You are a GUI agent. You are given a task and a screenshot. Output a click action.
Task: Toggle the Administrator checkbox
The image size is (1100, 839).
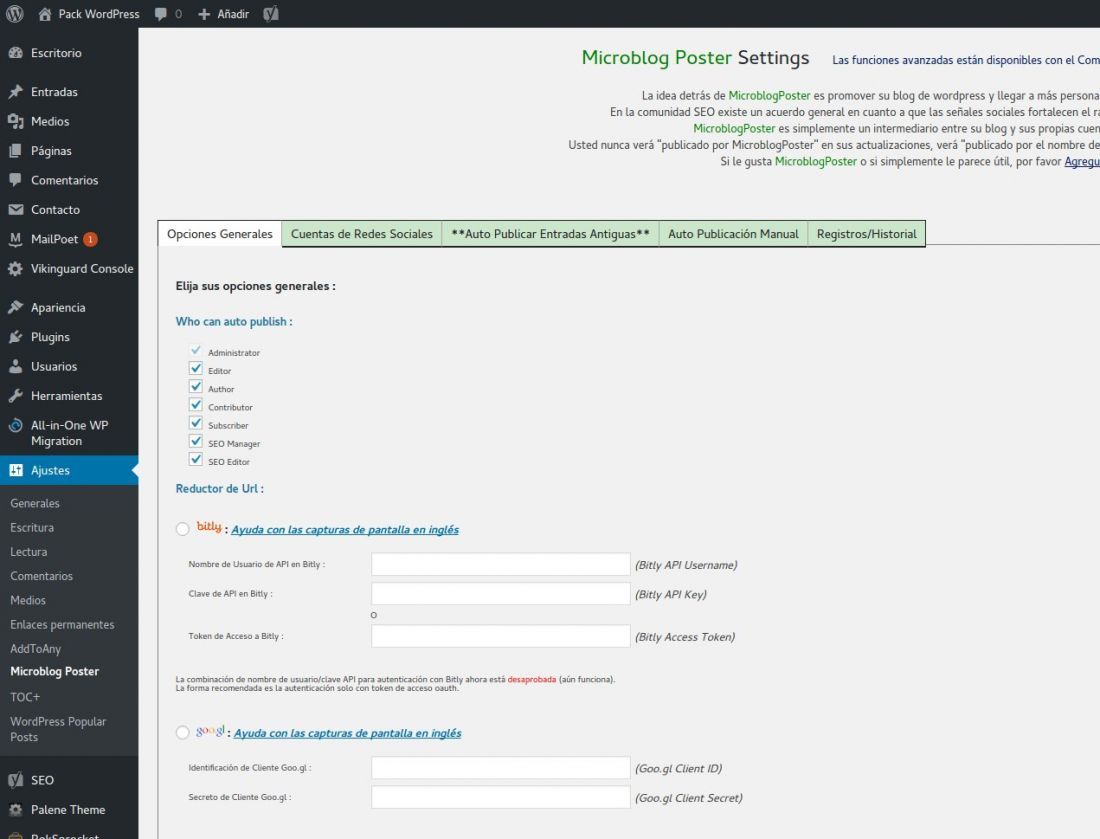coord(196,350)
